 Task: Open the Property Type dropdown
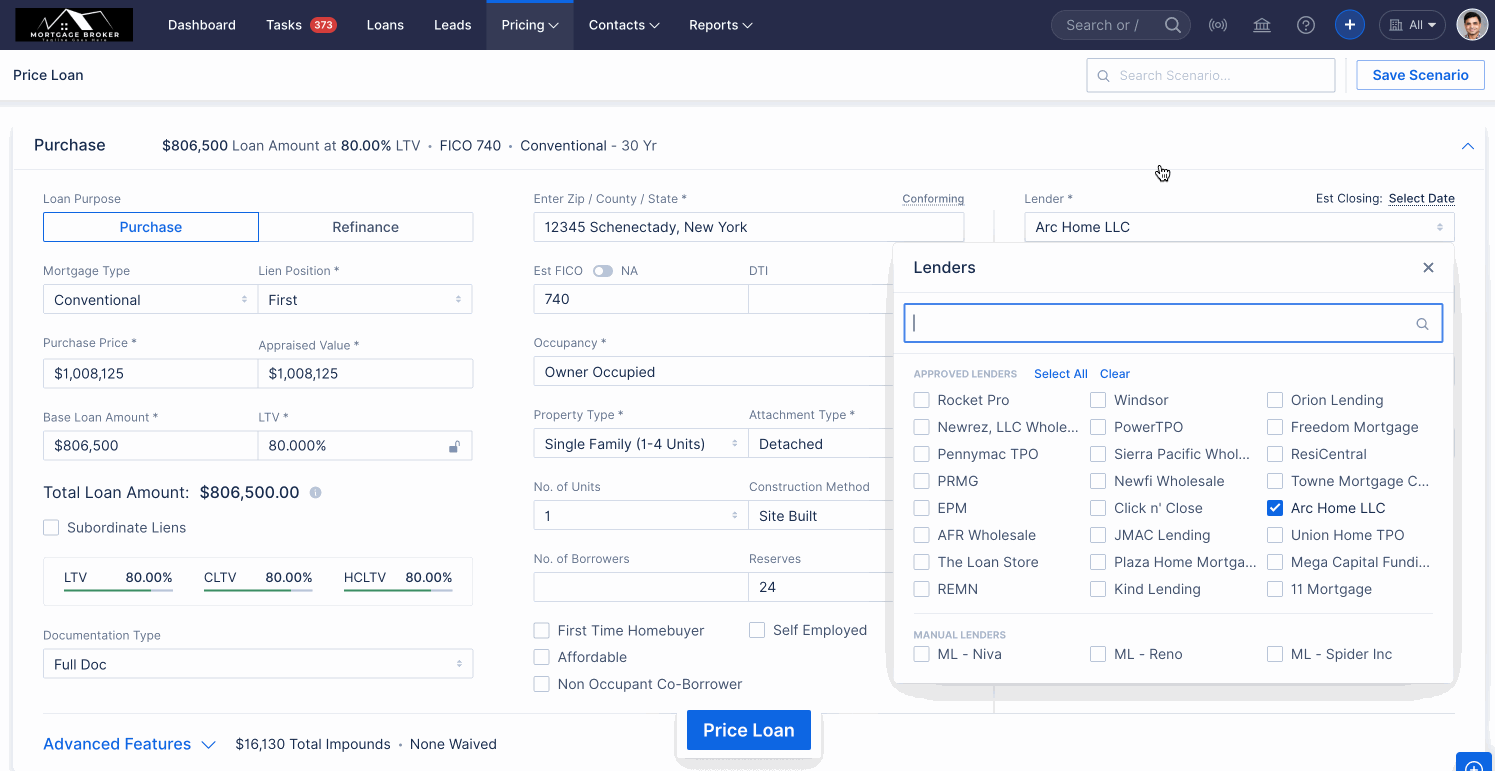click(641, 443)
